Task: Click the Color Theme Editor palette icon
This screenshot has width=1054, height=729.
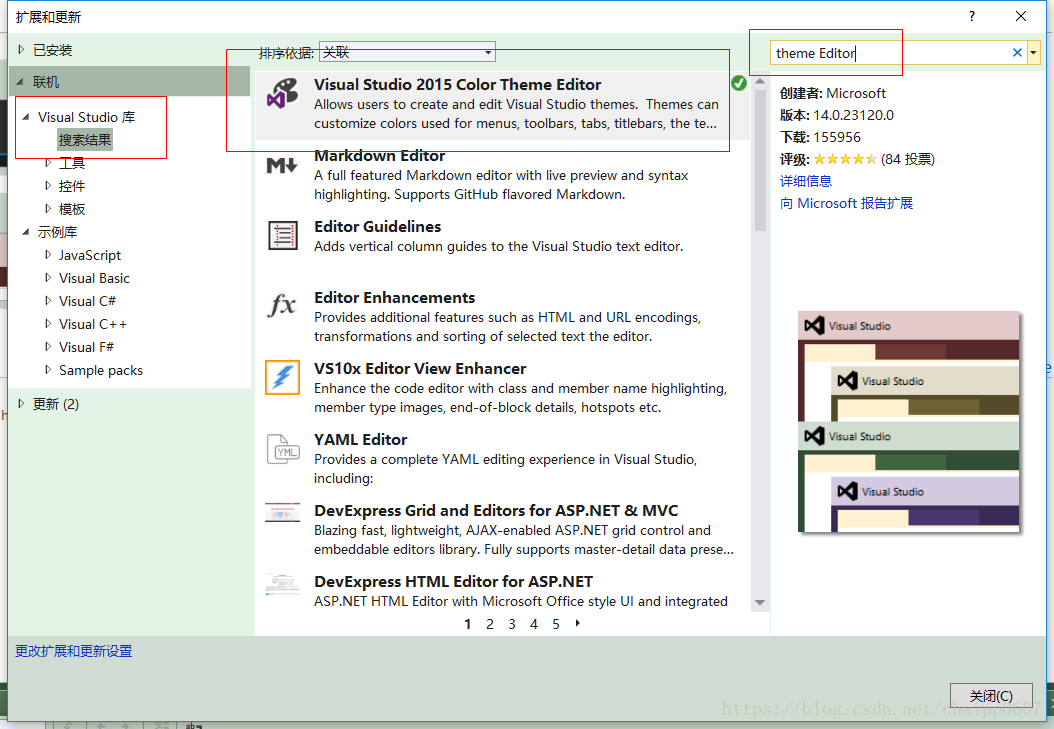Action: click(x=282, y=93)
